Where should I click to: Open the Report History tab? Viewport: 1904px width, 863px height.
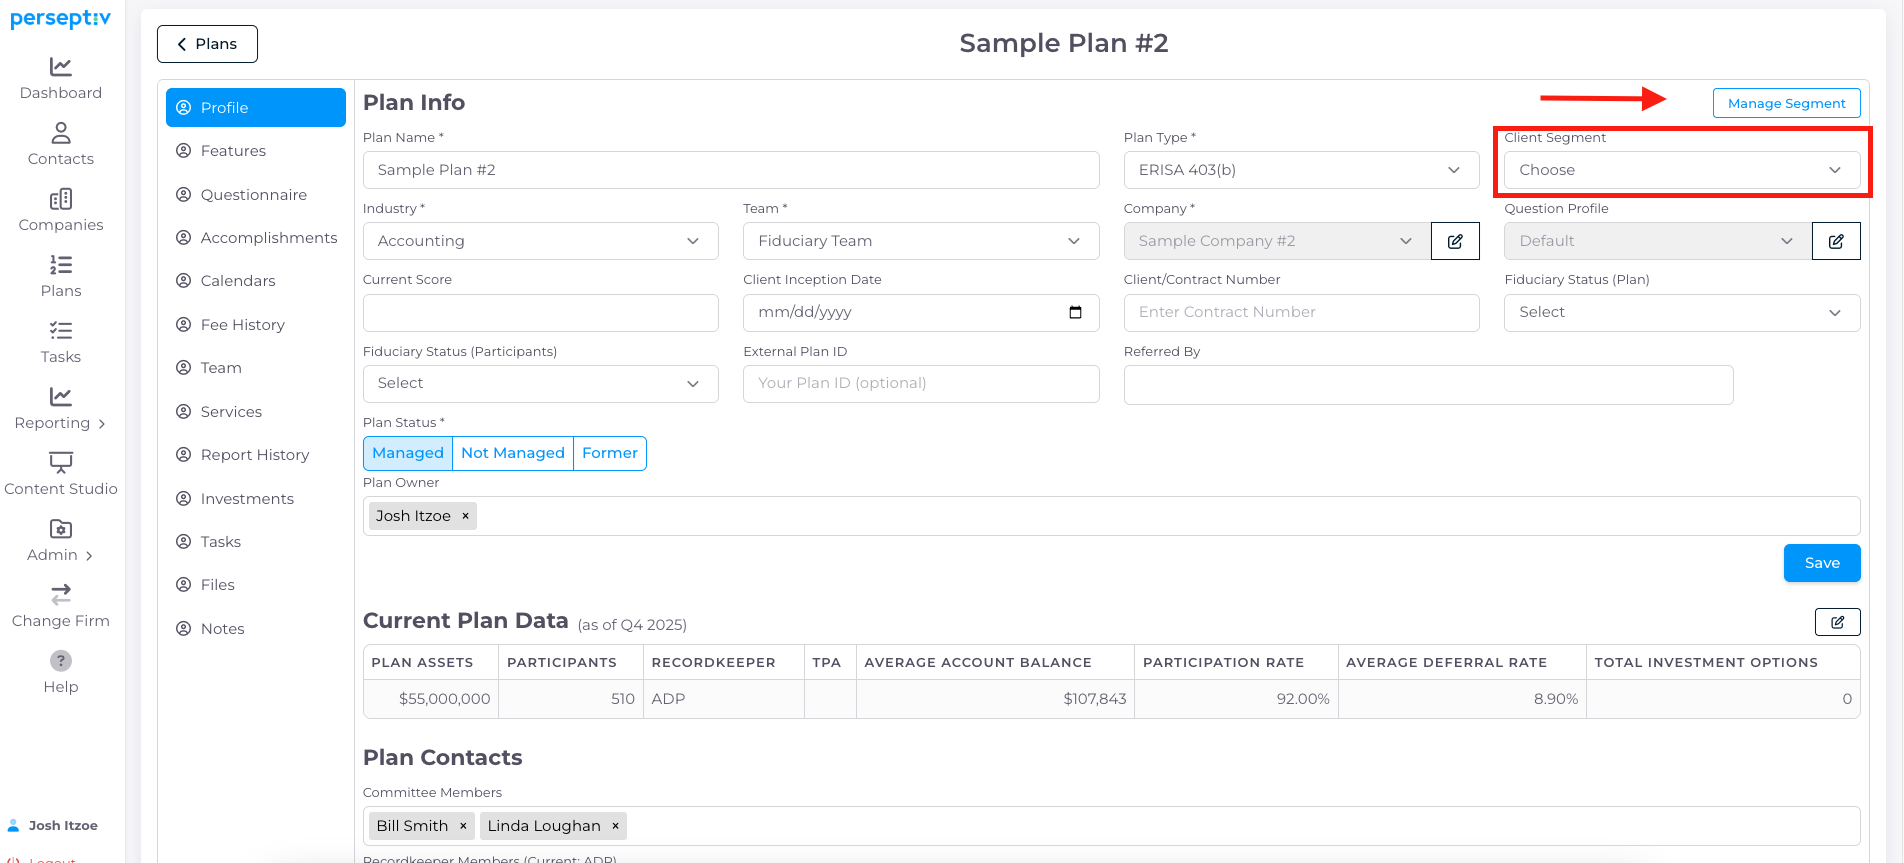click(256, 455)
